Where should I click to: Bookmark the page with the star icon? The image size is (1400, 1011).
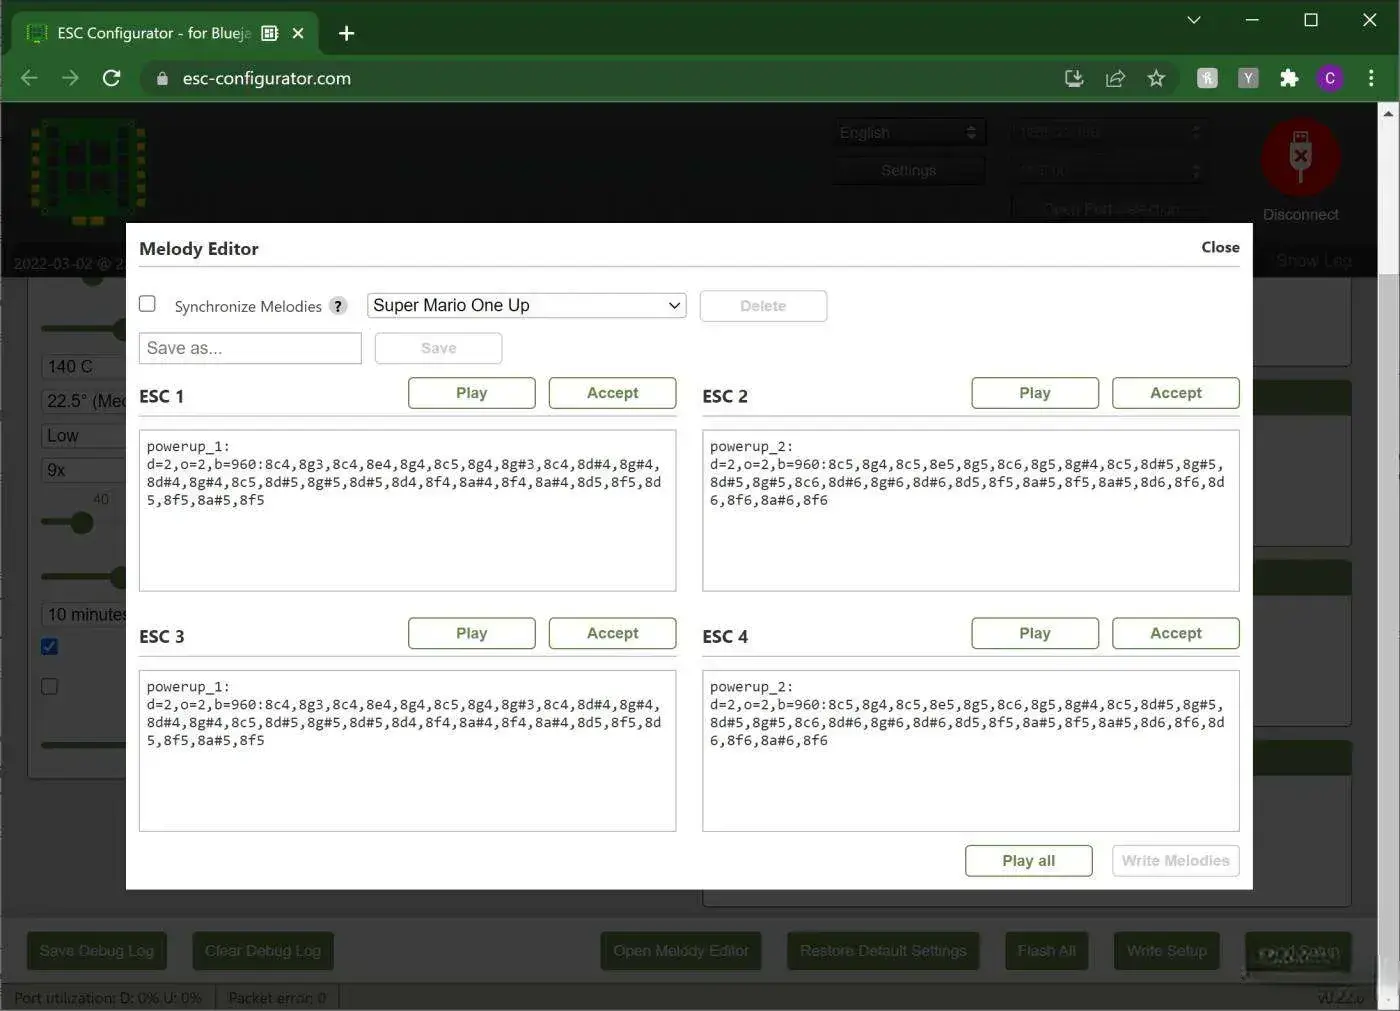(1156, 78)
